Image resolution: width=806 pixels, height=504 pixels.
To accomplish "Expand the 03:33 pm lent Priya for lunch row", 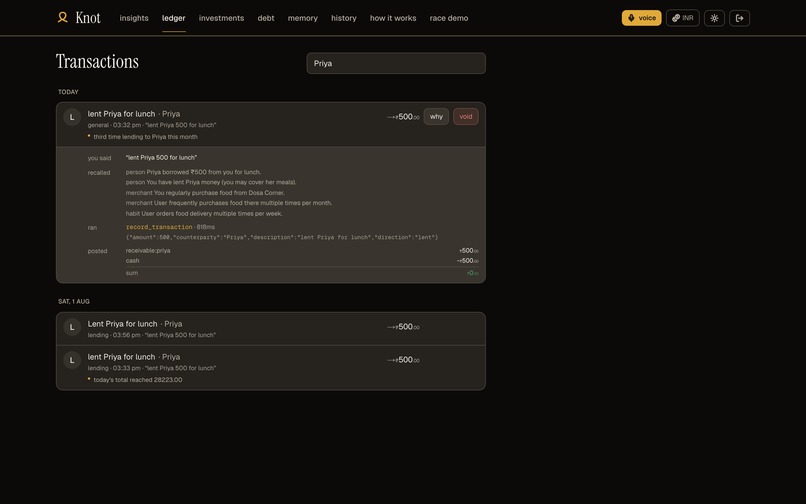I will (271, 368).
